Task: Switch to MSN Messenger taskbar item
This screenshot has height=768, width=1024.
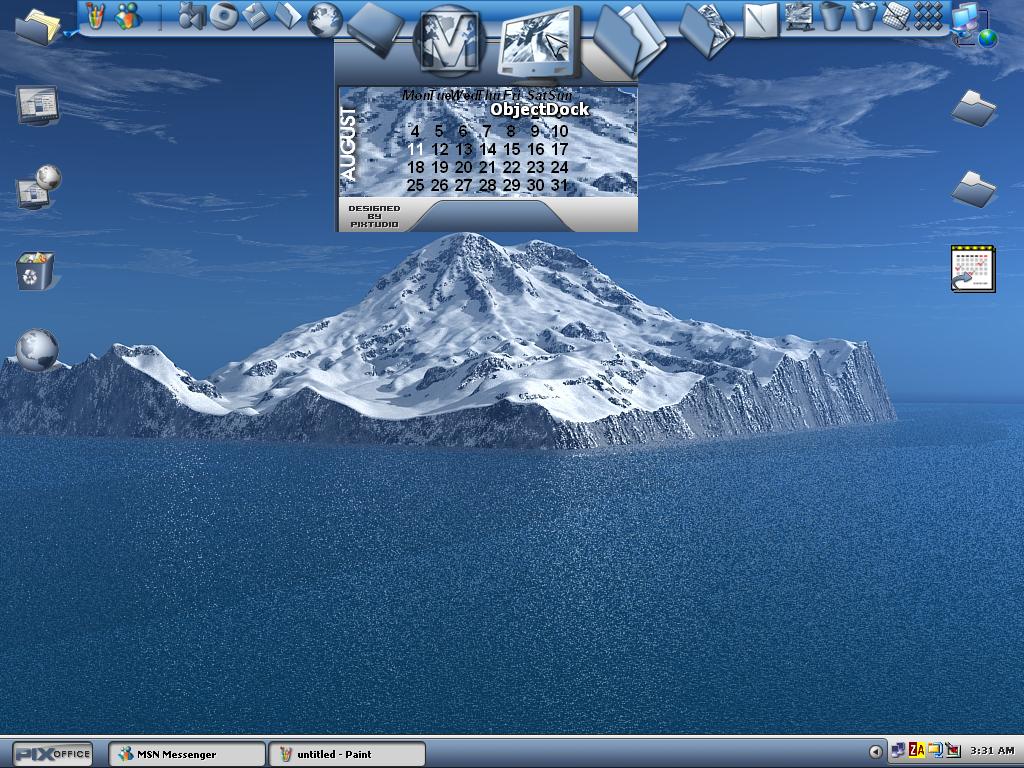Action: 187,754
